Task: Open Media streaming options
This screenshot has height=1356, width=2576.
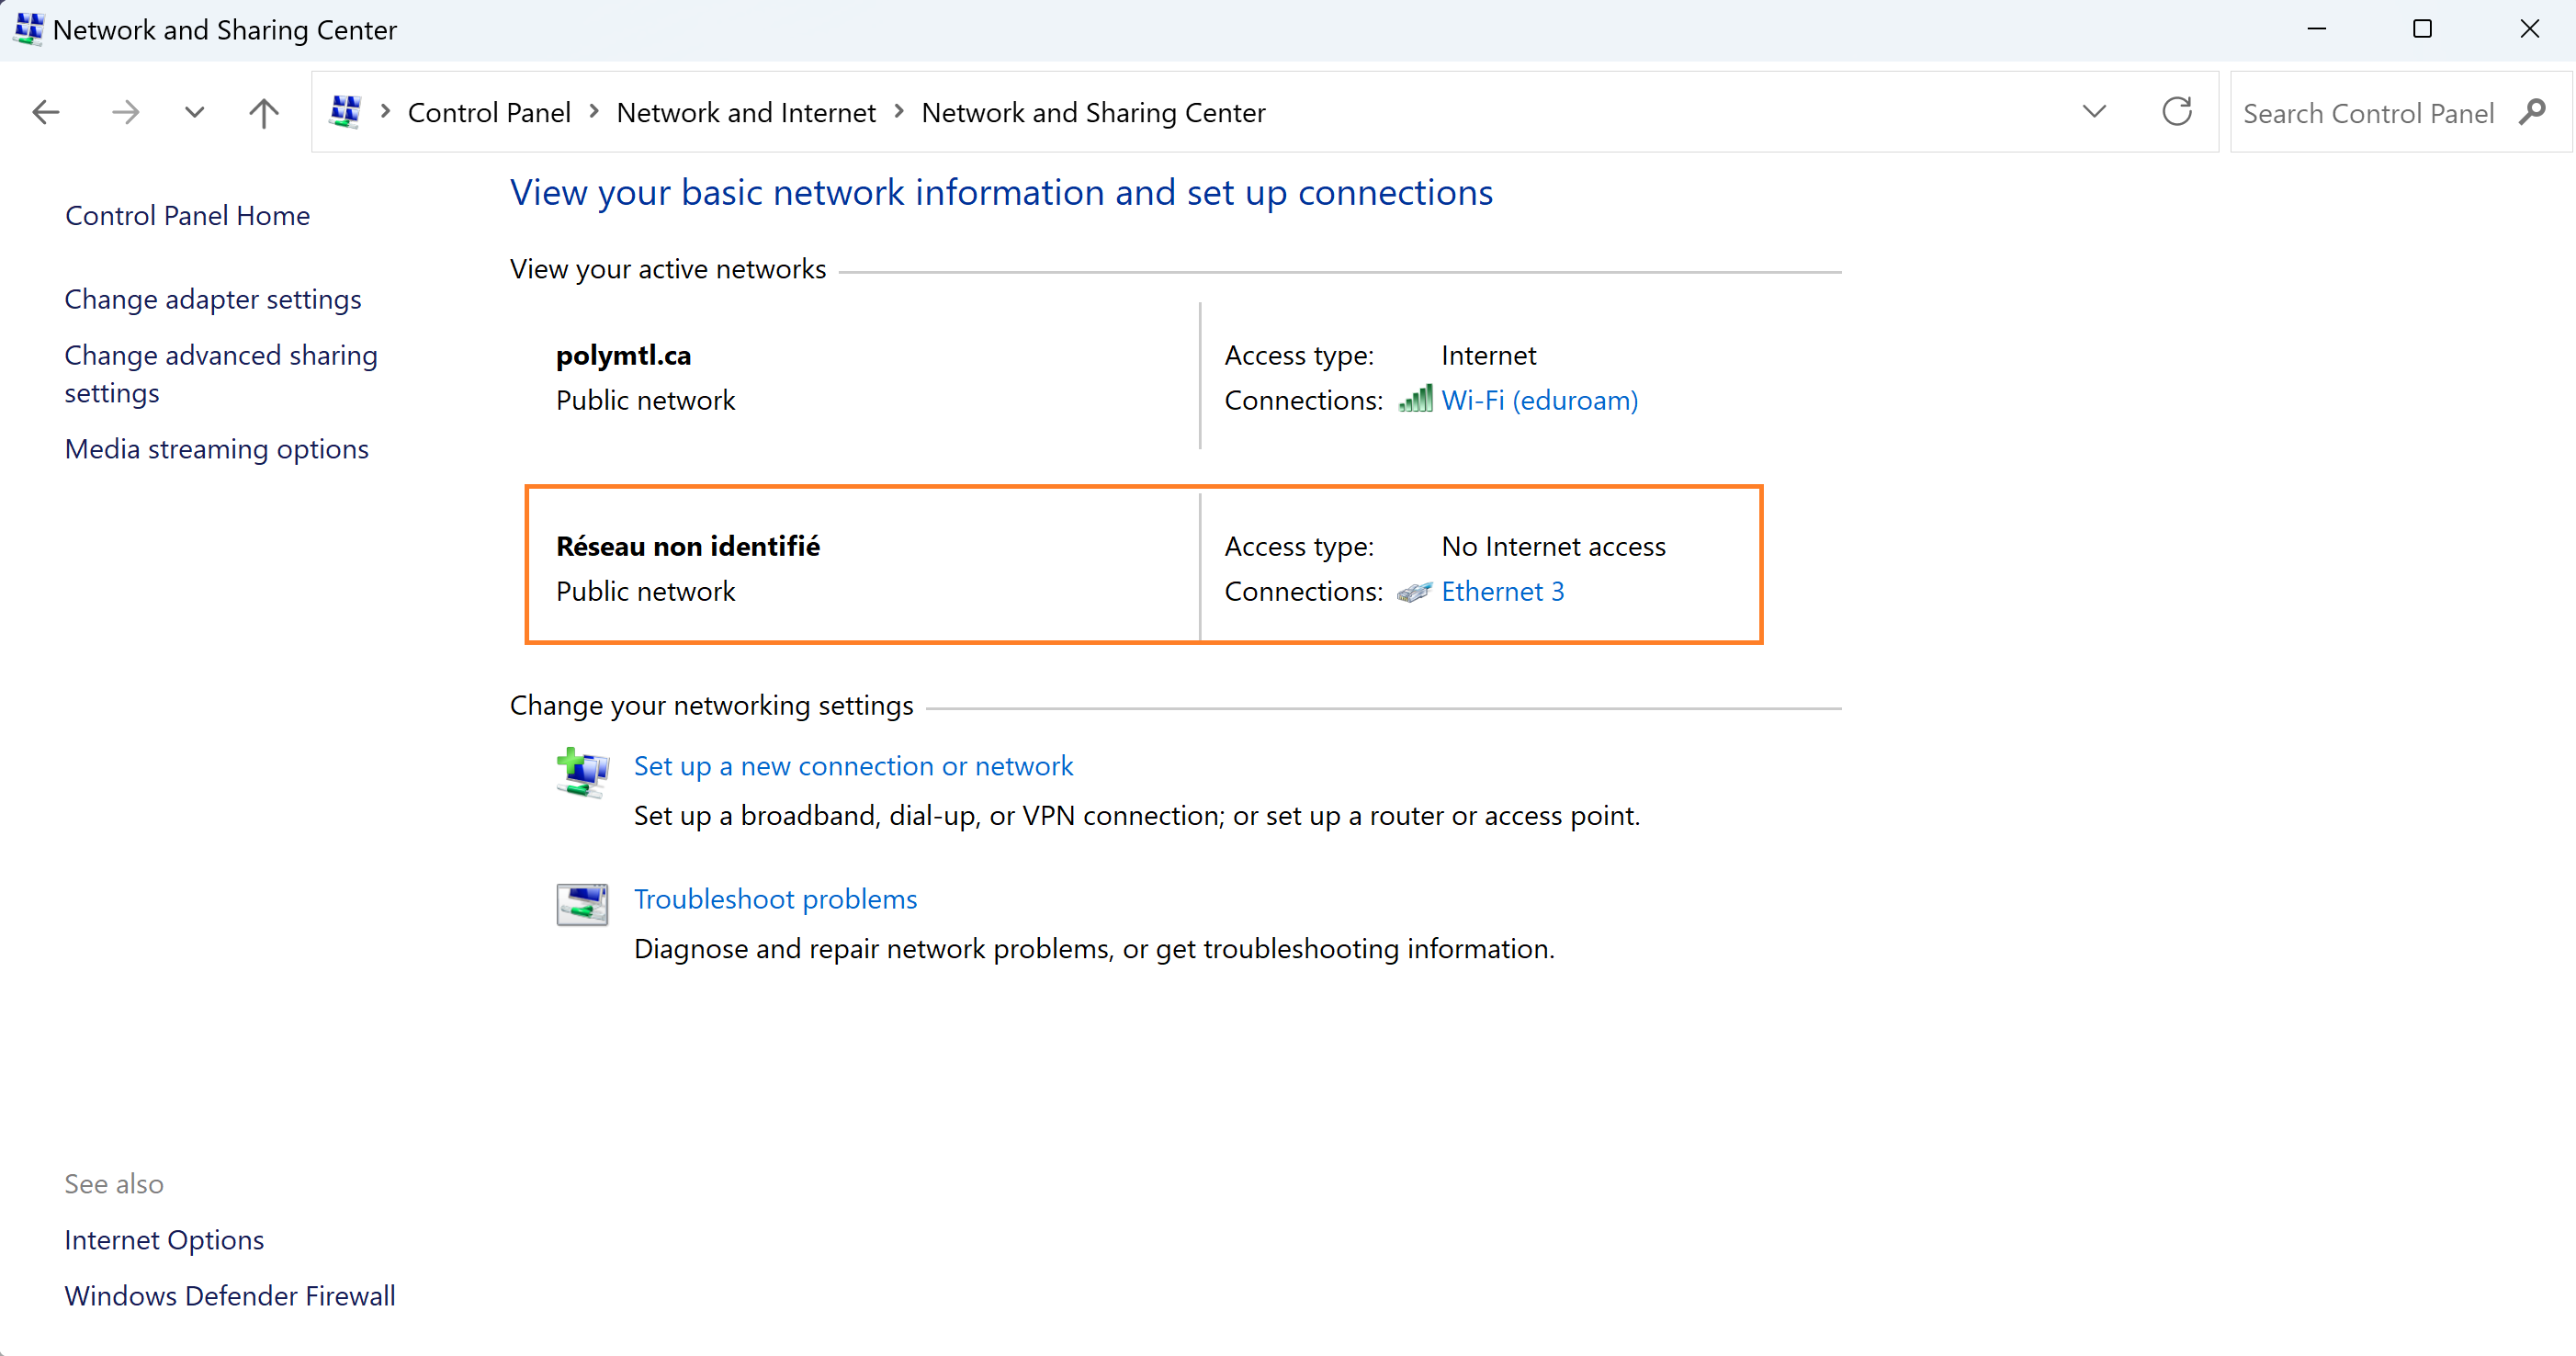Action: pos(216,449)
